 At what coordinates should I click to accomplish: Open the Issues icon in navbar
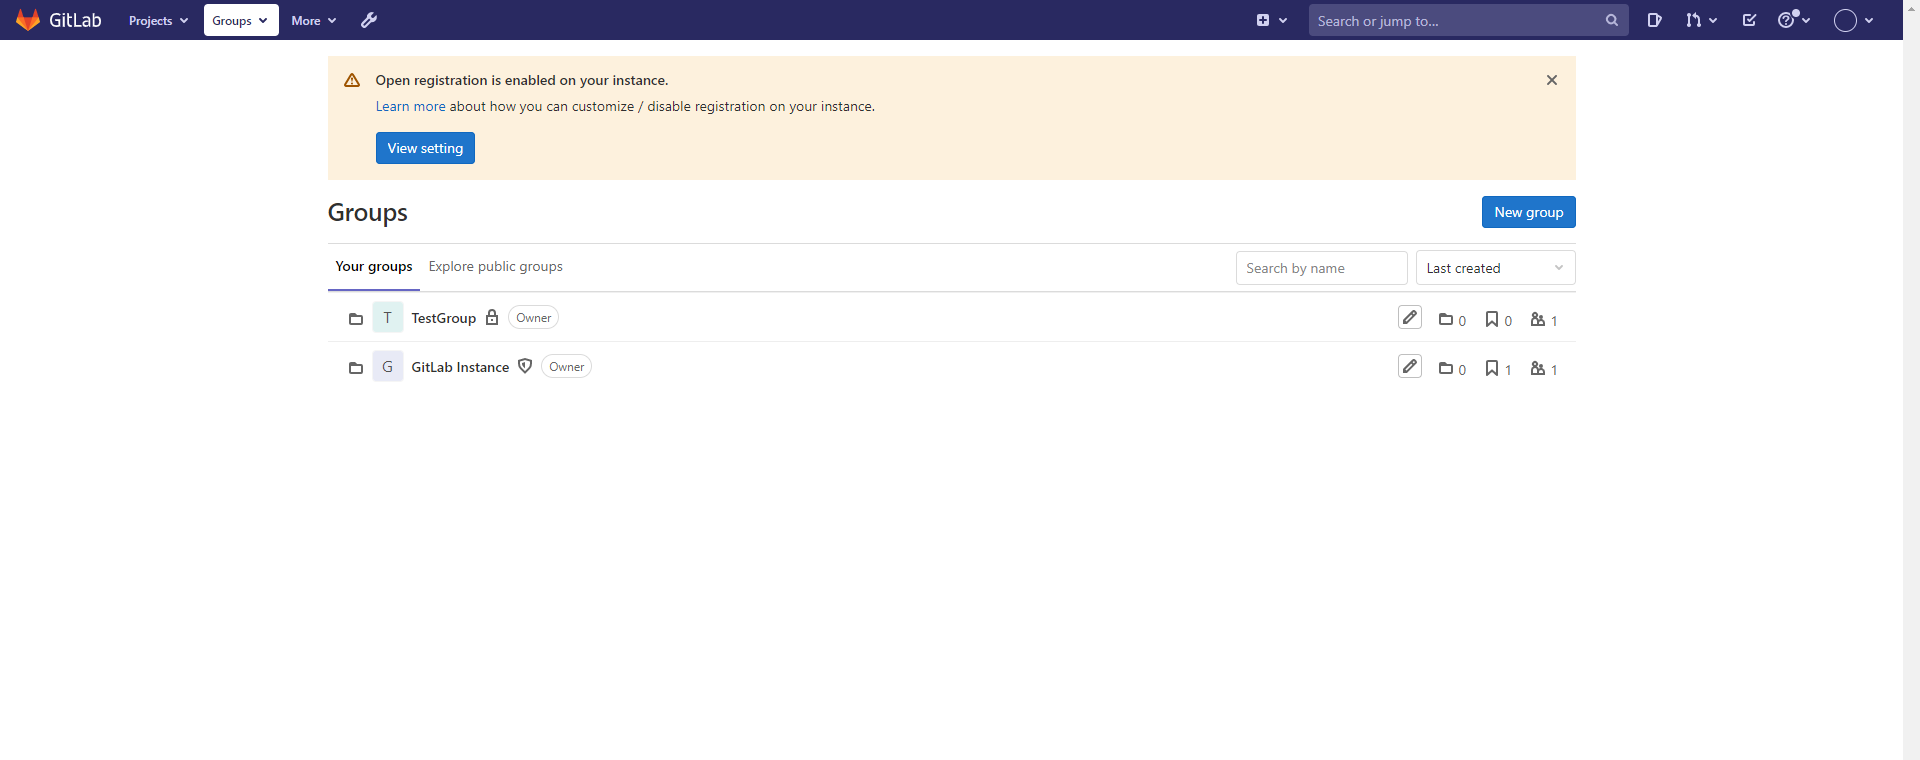(1655, 20)
